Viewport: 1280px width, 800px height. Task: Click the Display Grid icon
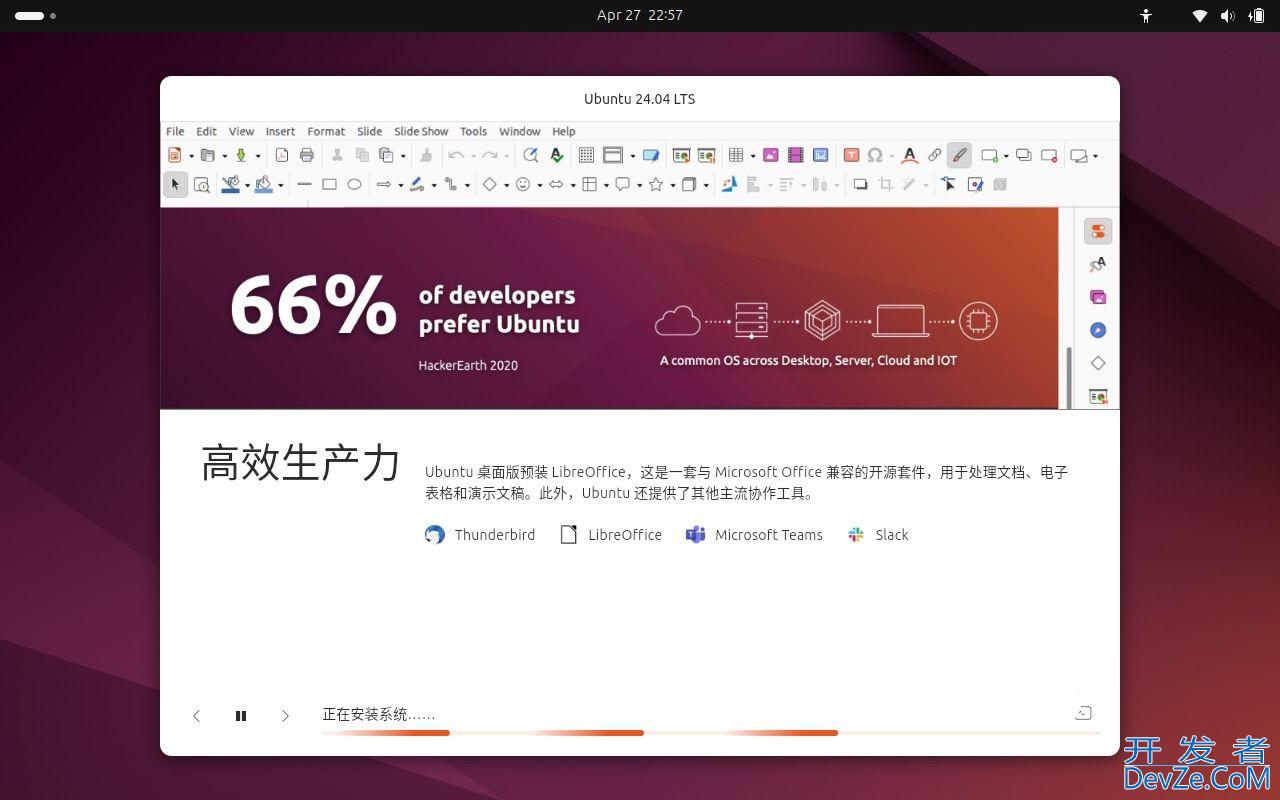coord(586,155)
